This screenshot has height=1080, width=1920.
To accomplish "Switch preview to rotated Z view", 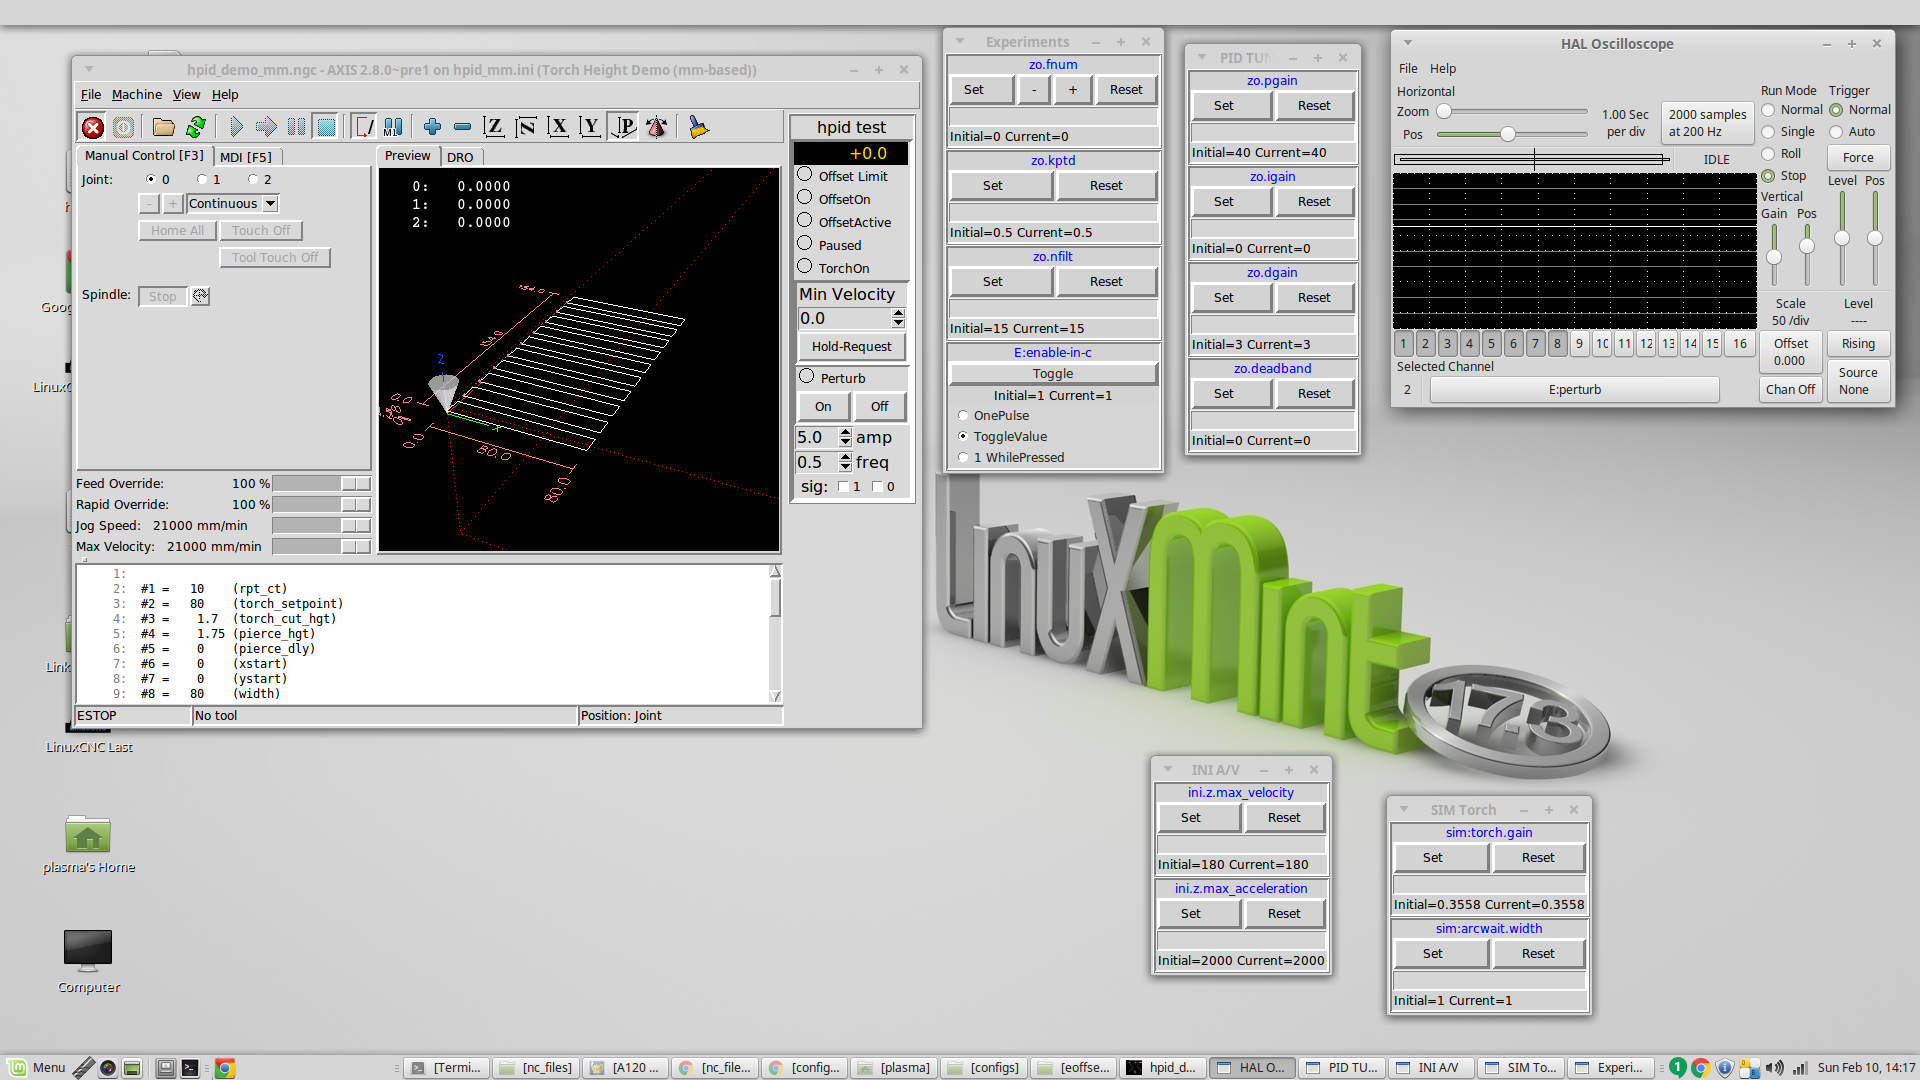I will (526, 127).
